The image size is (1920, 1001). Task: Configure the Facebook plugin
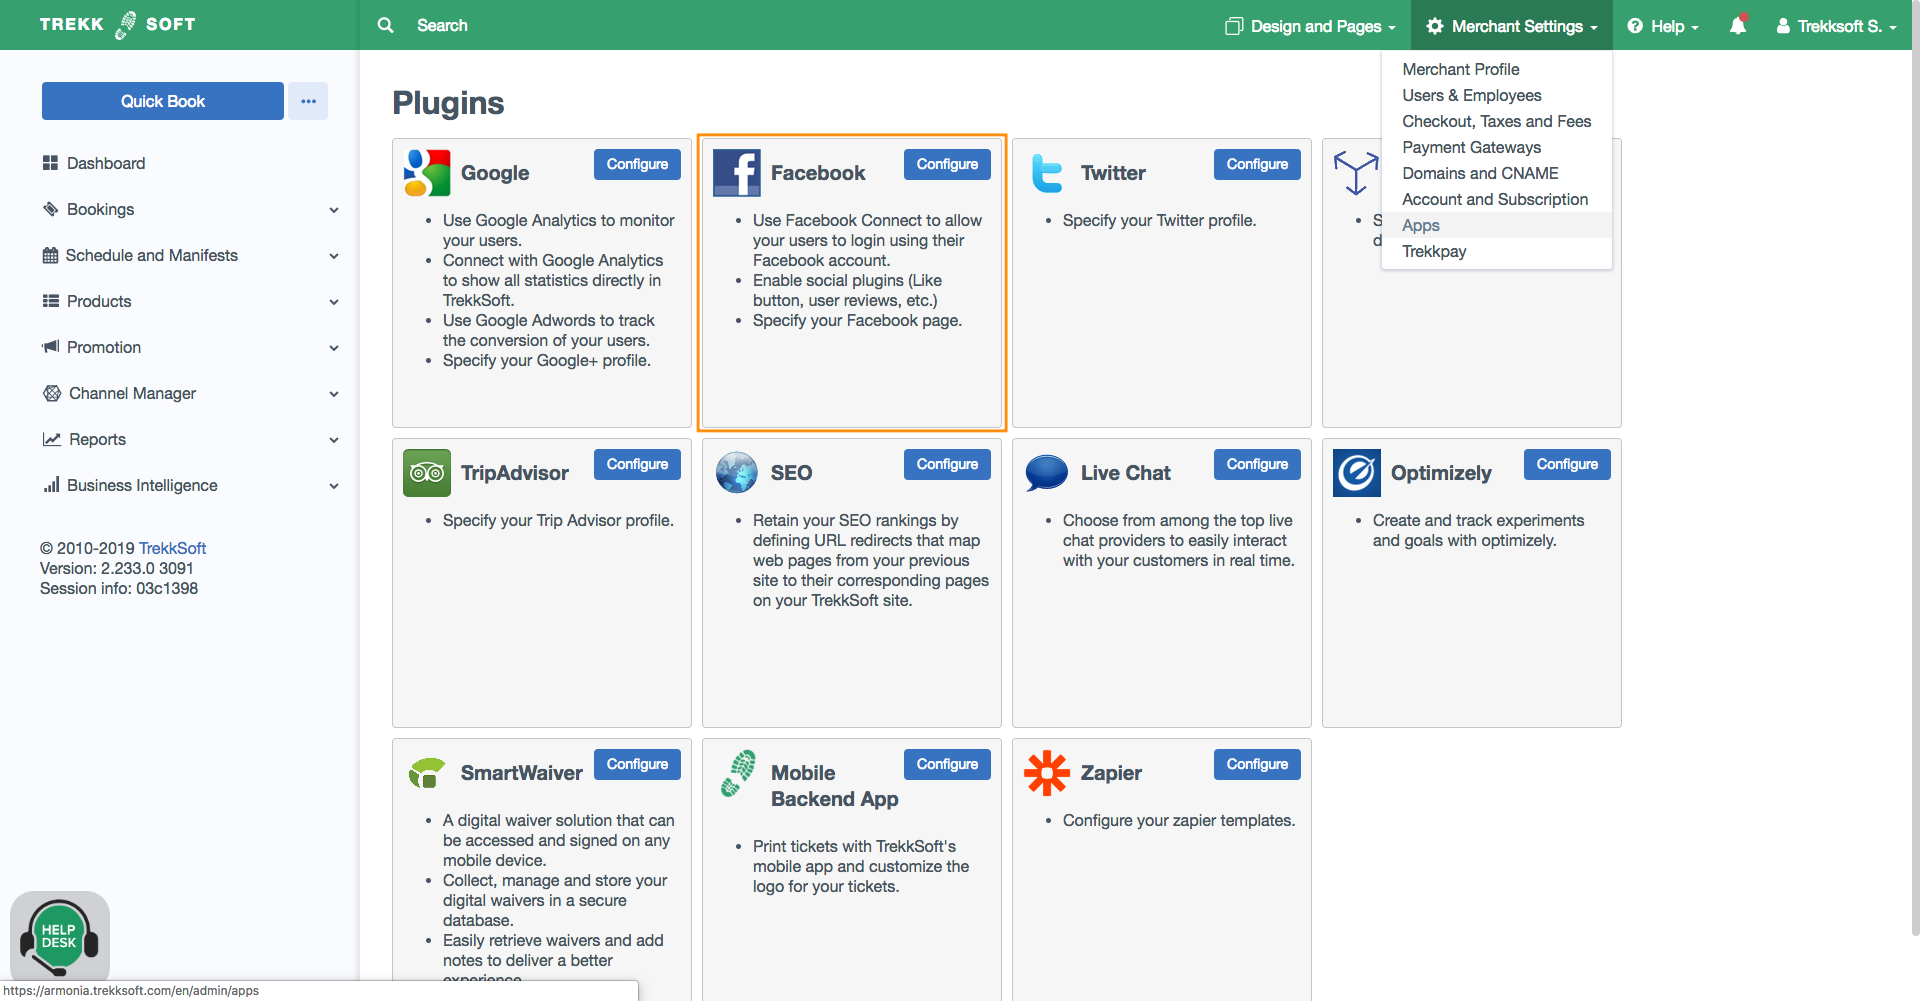pos(947,164)
